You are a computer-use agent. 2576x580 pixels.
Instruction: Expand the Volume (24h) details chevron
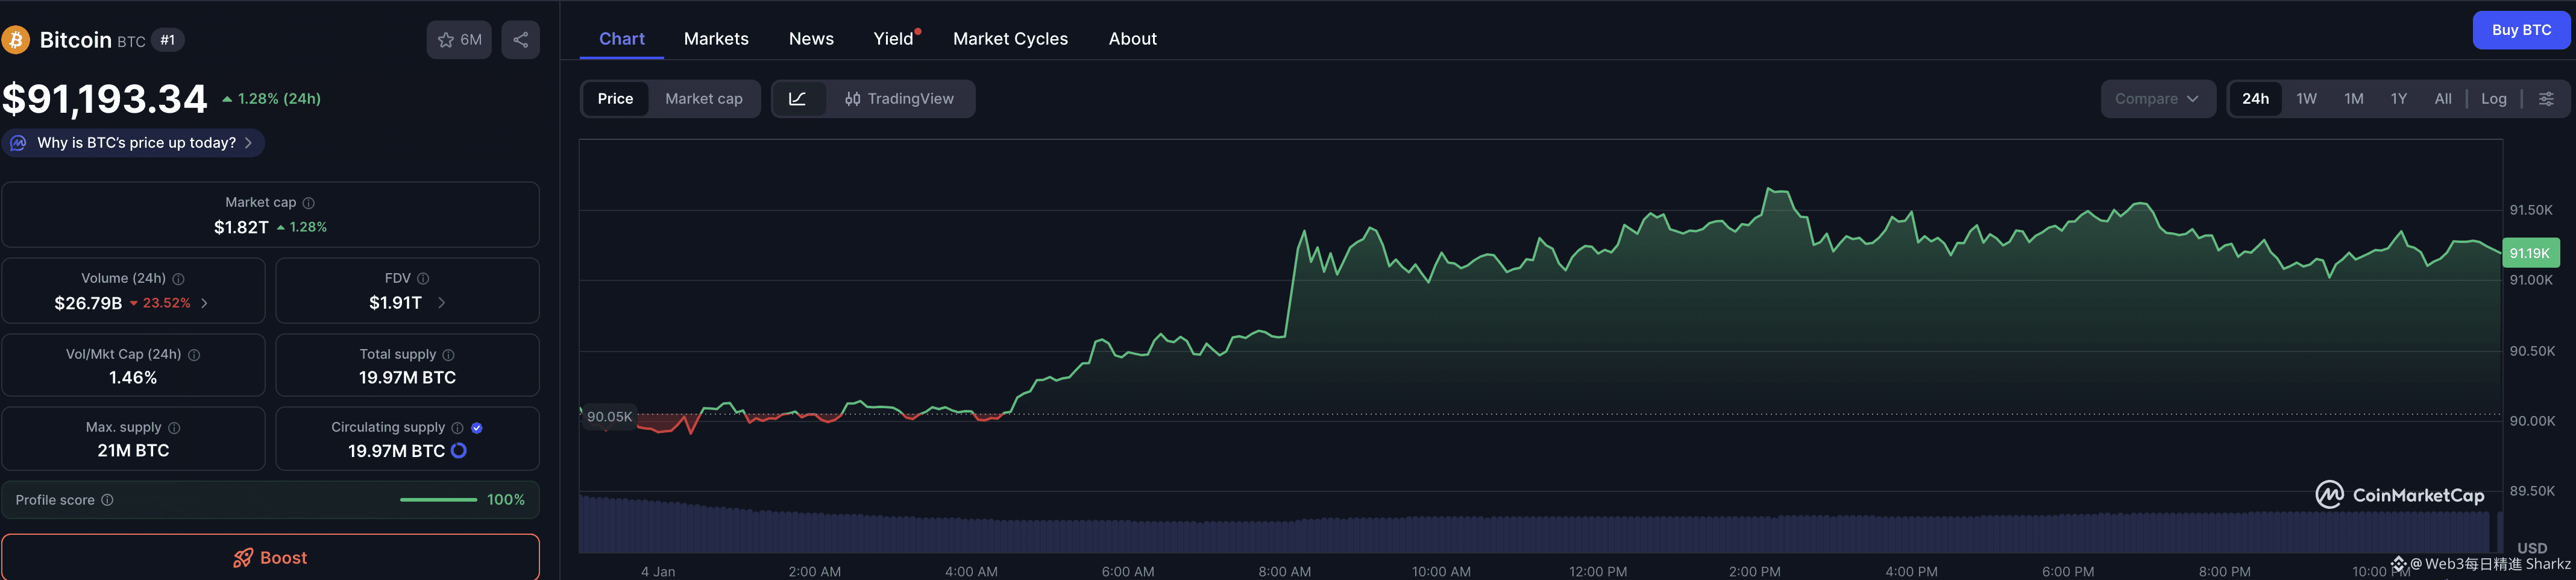click(x=205, y=303)
